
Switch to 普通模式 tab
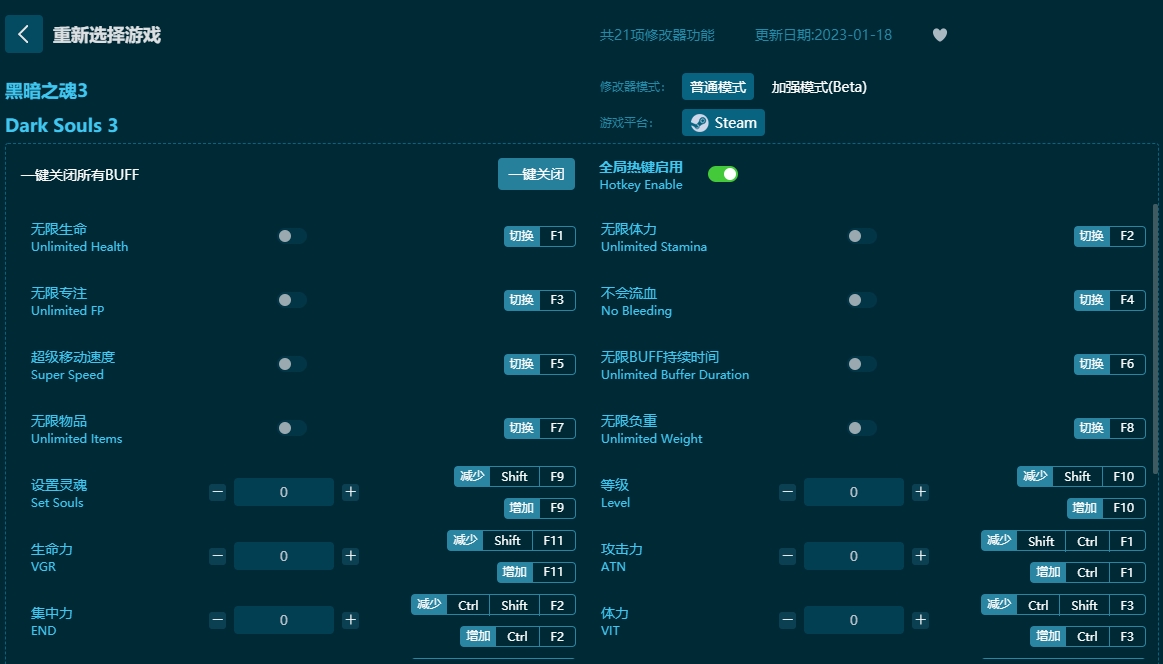[718, 87]
